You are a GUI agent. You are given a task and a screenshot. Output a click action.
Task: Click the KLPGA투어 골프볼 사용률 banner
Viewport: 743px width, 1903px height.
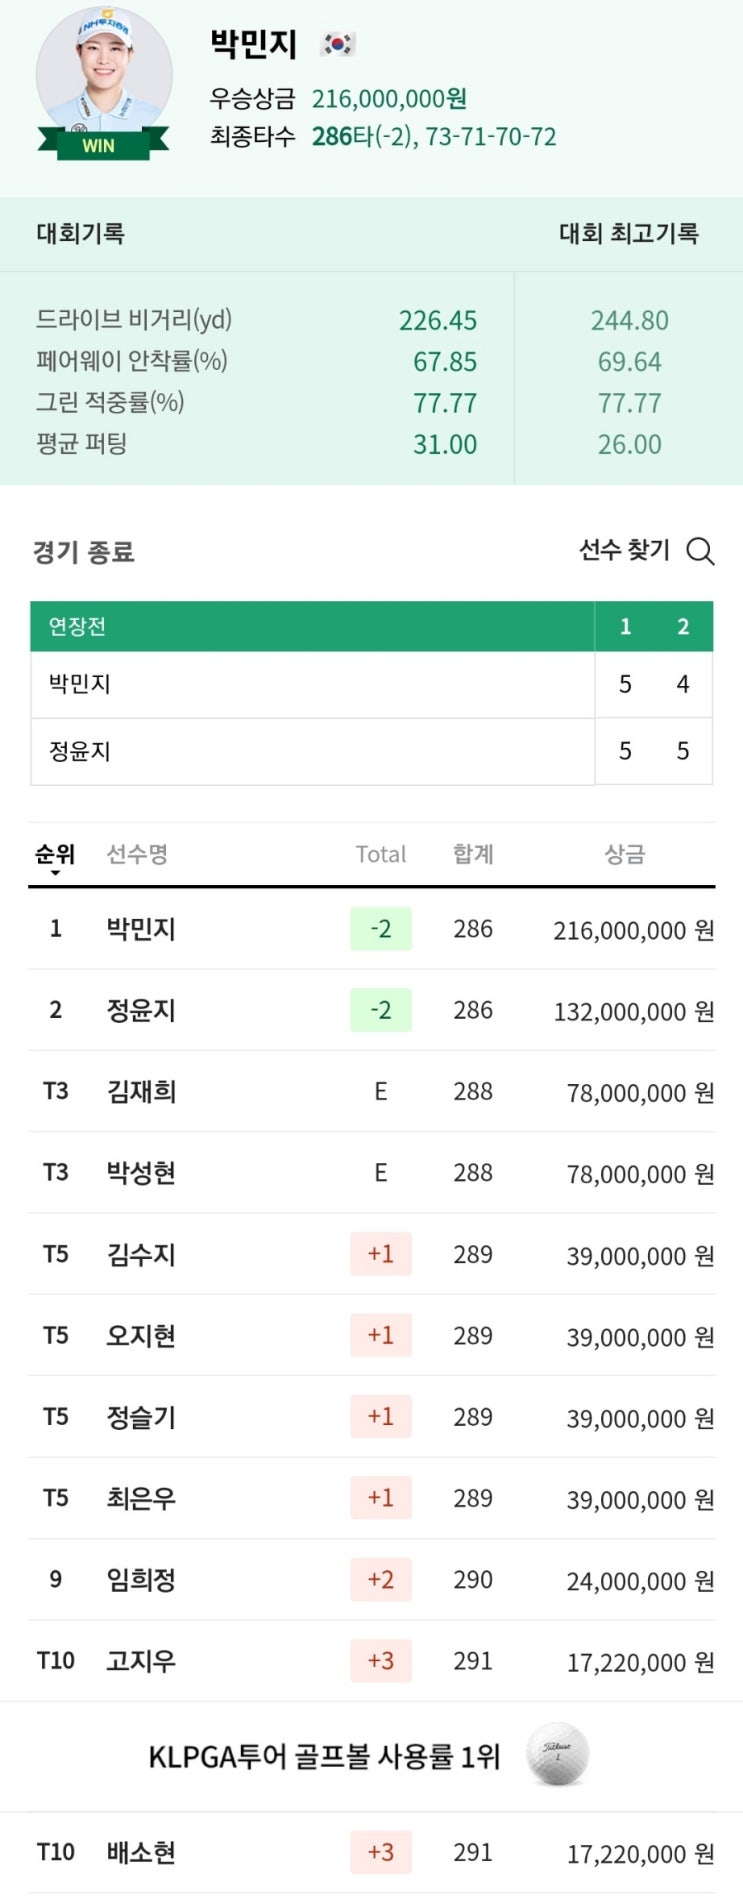coord(324,1756)
